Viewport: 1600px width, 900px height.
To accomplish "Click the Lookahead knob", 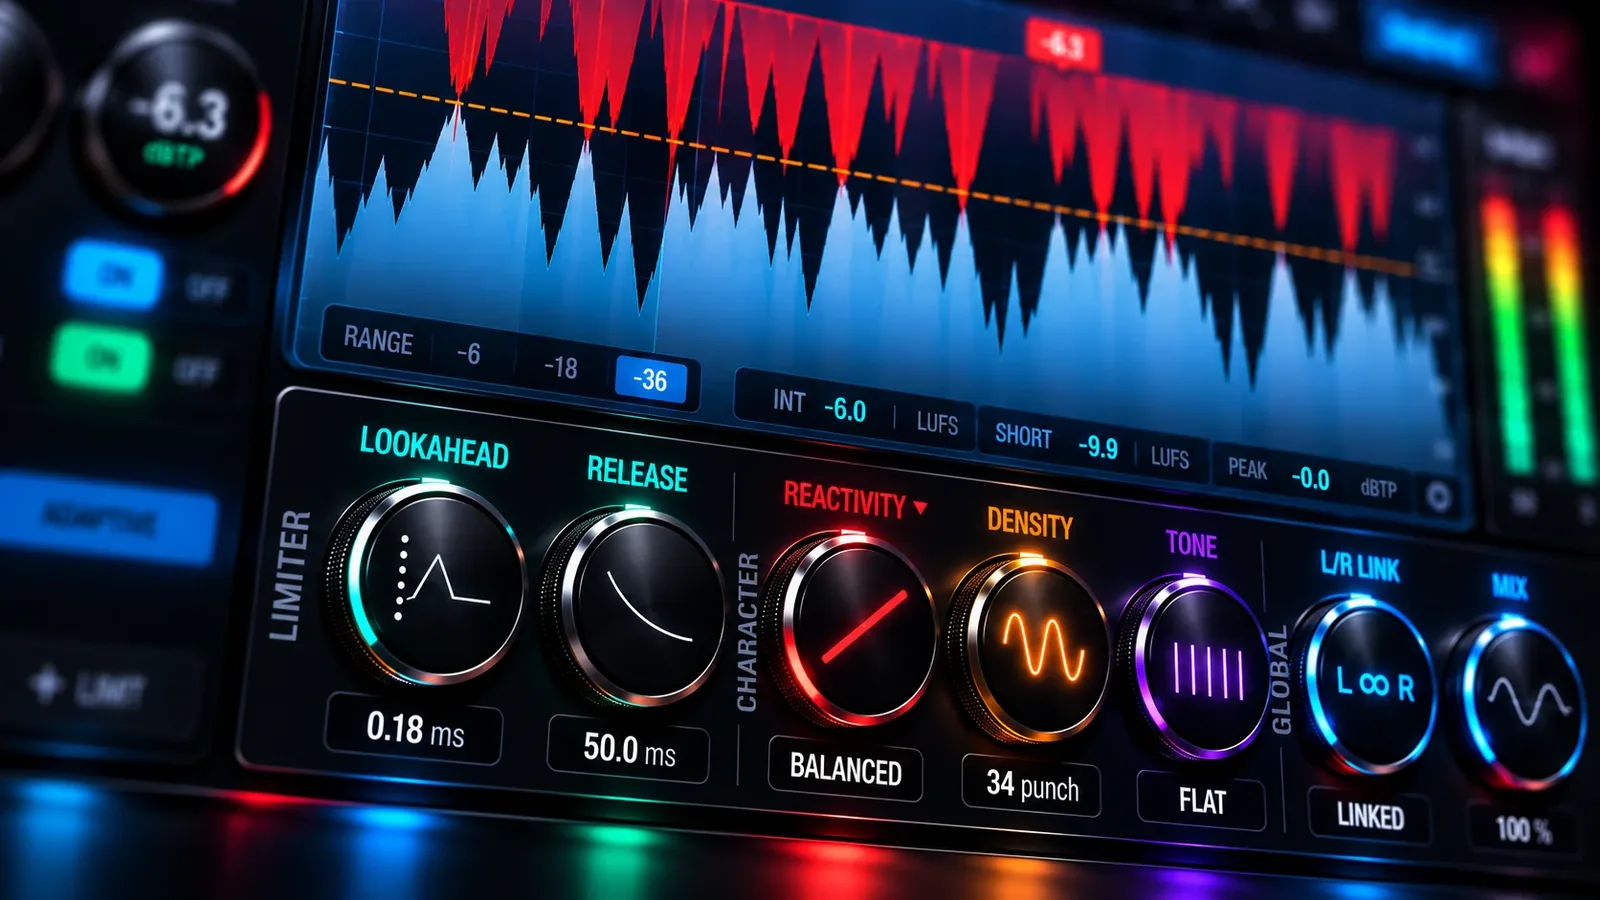I will tap(428, 583).
